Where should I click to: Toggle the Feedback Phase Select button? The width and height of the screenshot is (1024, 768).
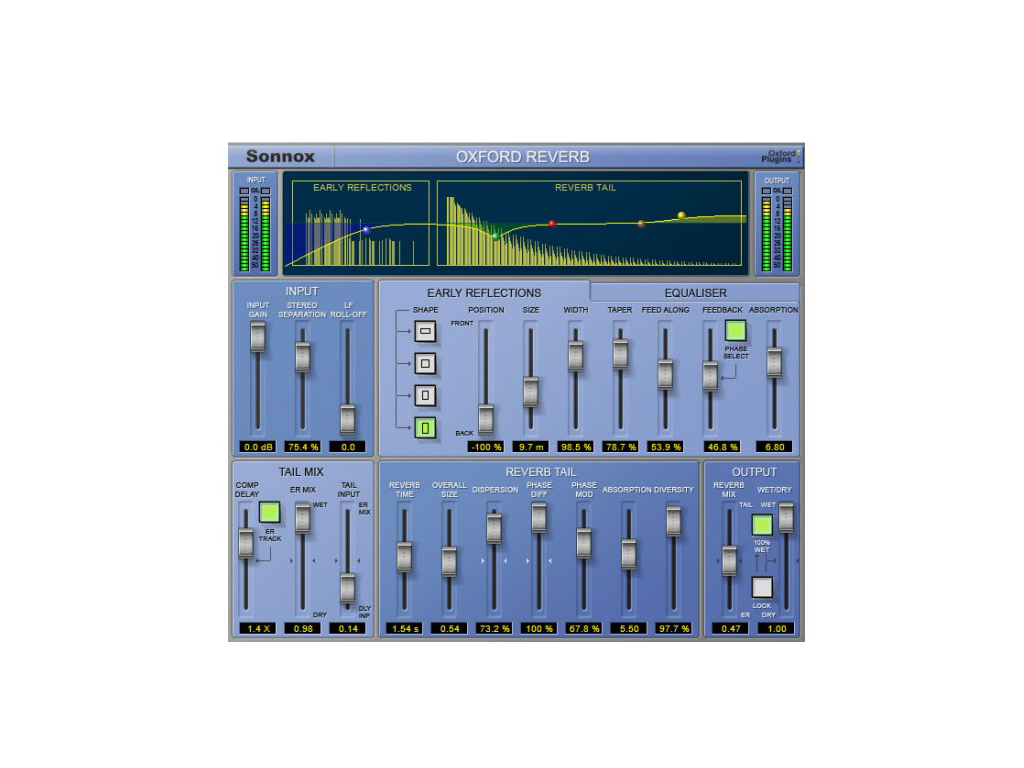pyautogui.click(x=736, y=331)
